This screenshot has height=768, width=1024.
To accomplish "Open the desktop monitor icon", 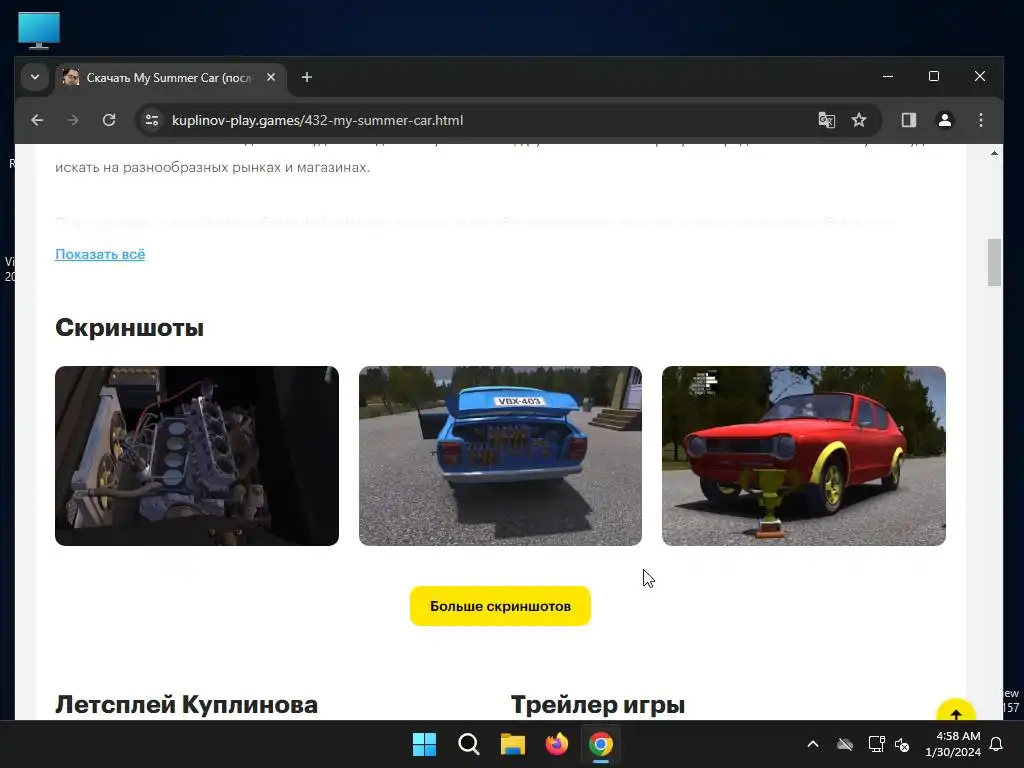I will [39, 30].
